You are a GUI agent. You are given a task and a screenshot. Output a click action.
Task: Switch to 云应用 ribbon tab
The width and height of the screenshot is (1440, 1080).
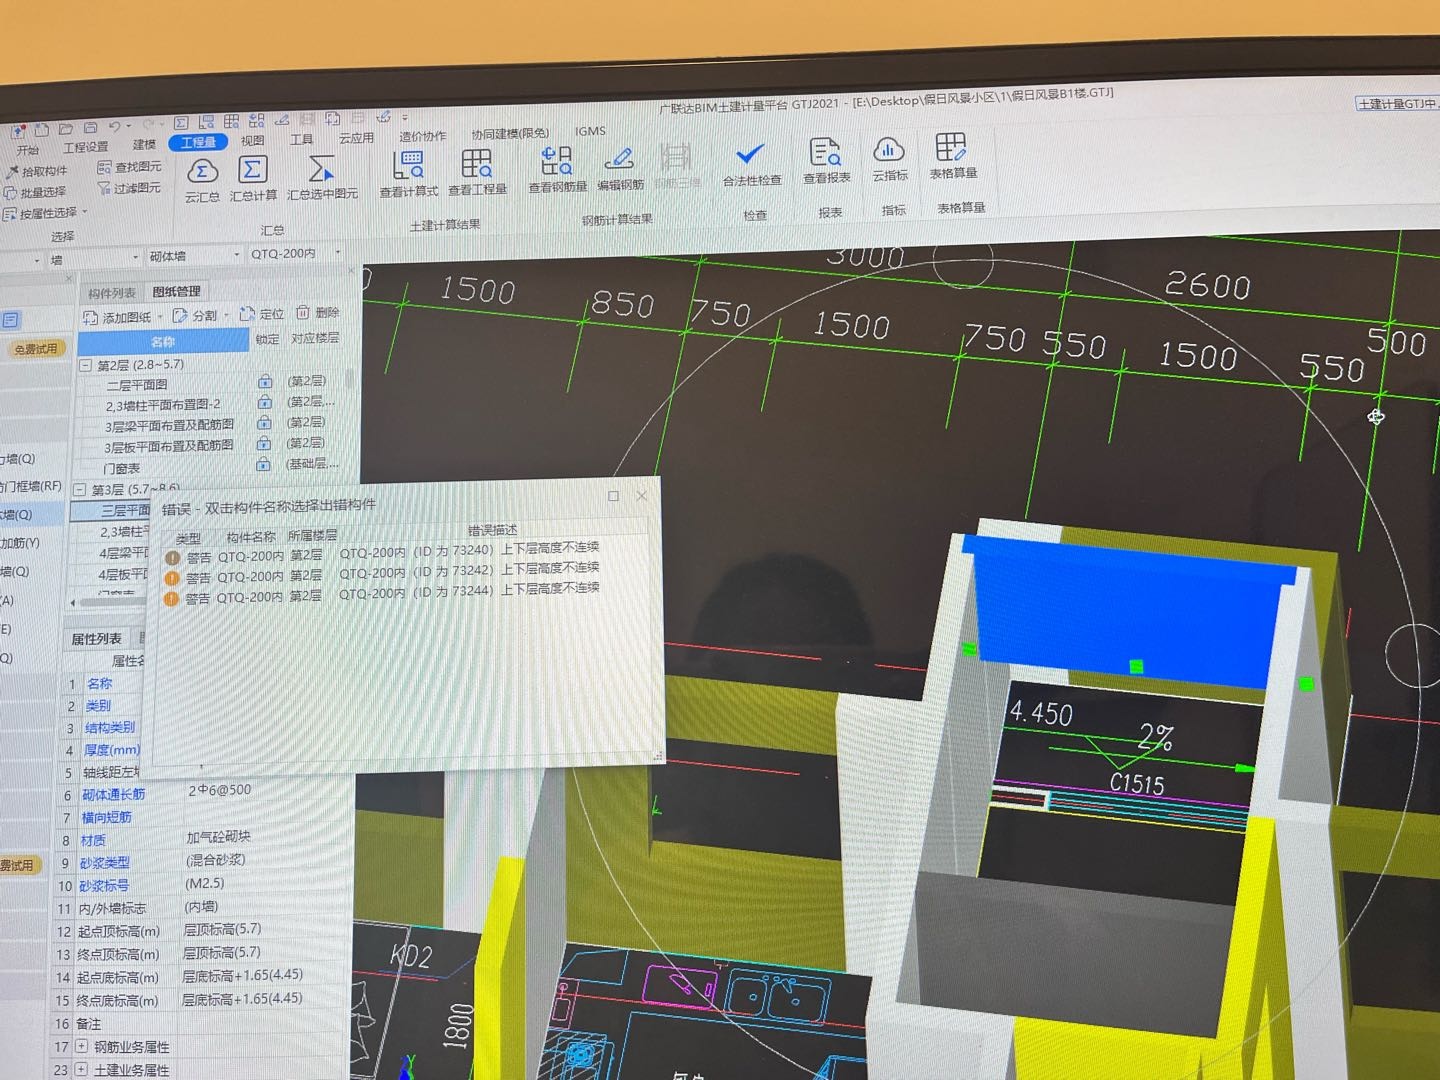pos(356,138)
